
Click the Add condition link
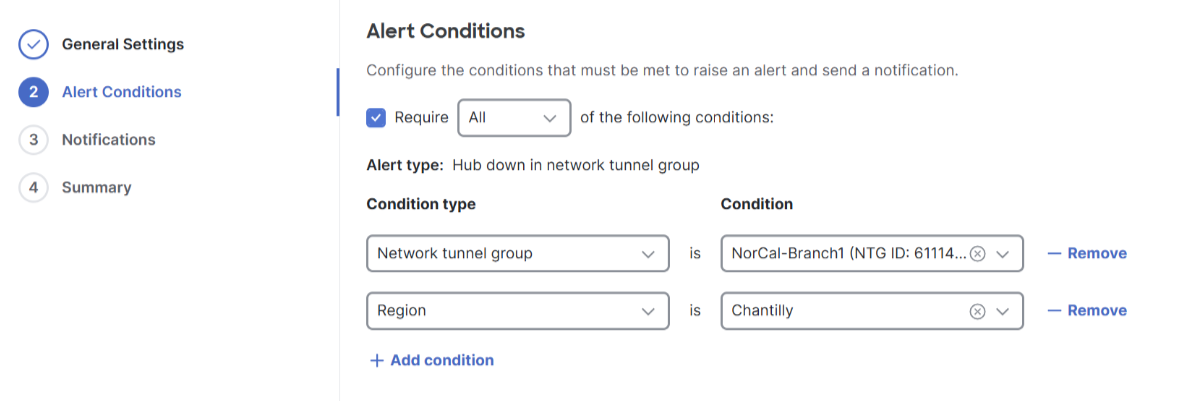tap(442, 360)
